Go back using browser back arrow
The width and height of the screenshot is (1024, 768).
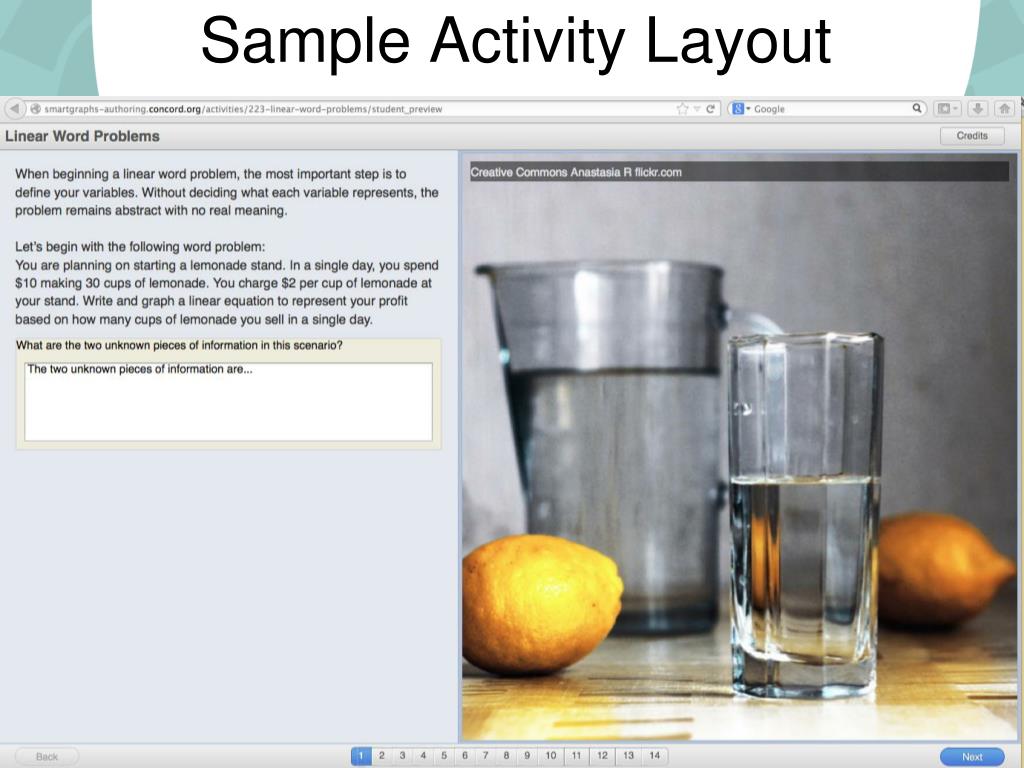(x=14, y=108)
